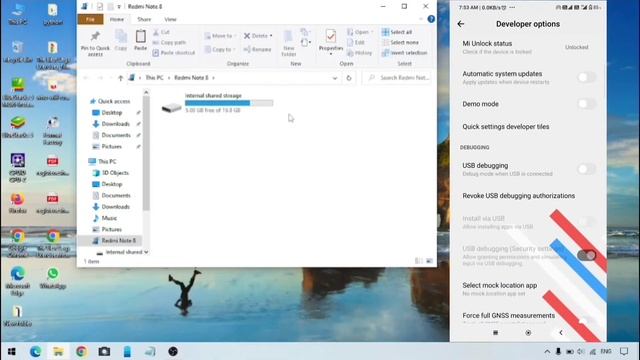640x360 pixels.
Task: Open Firefox desktop shortcut
Action: pos(18,204)
